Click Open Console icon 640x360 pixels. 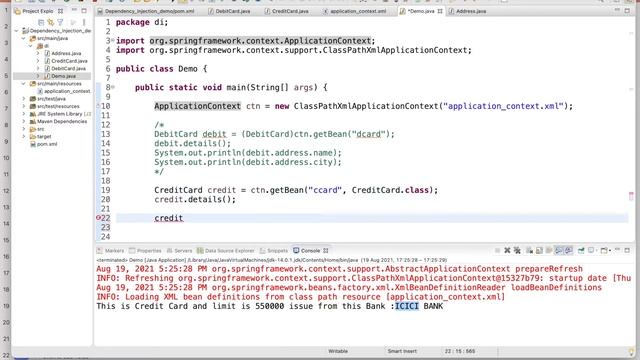pos(604,250)
